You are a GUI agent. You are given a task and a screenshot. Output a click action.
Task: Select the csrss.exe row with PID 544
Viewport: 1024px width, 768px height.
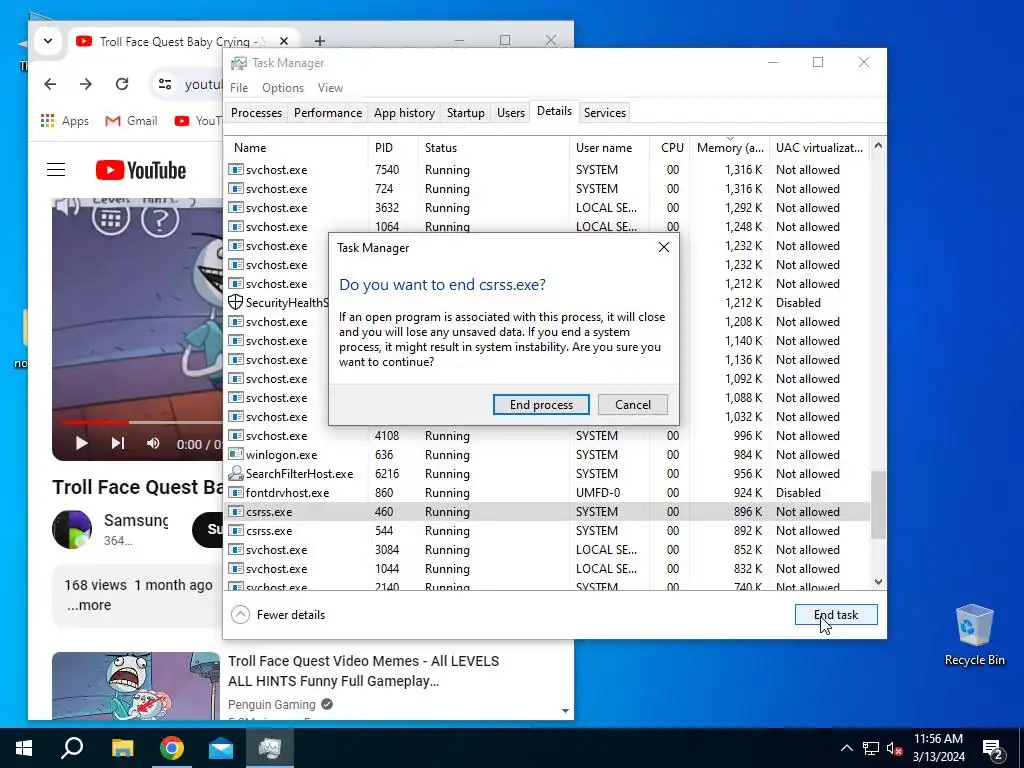(547, 531)
